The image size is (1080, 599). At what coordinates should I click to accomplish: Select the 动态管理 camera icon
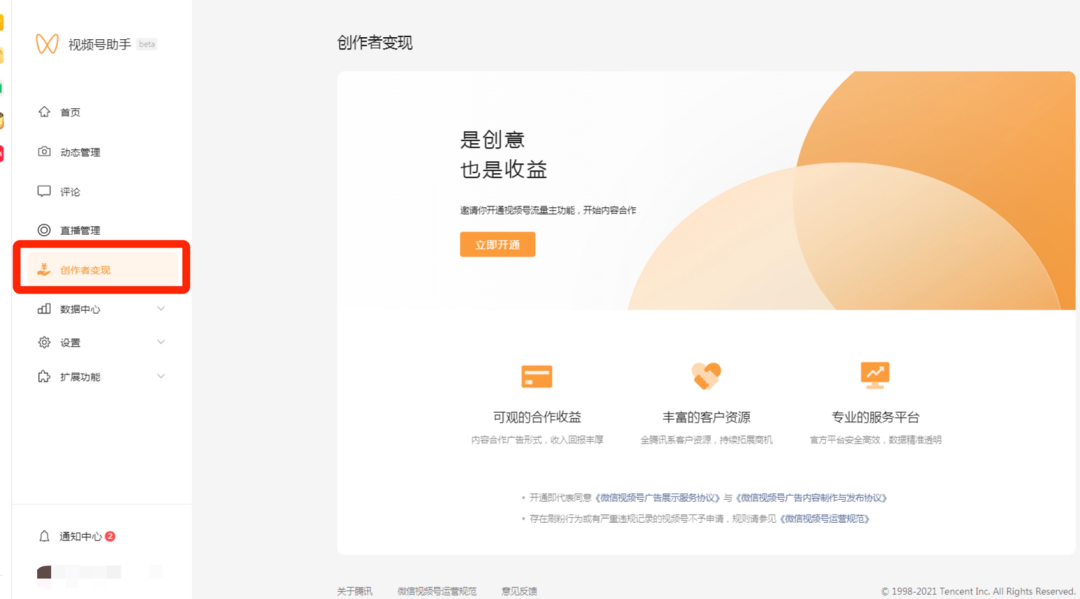point(43,152)
